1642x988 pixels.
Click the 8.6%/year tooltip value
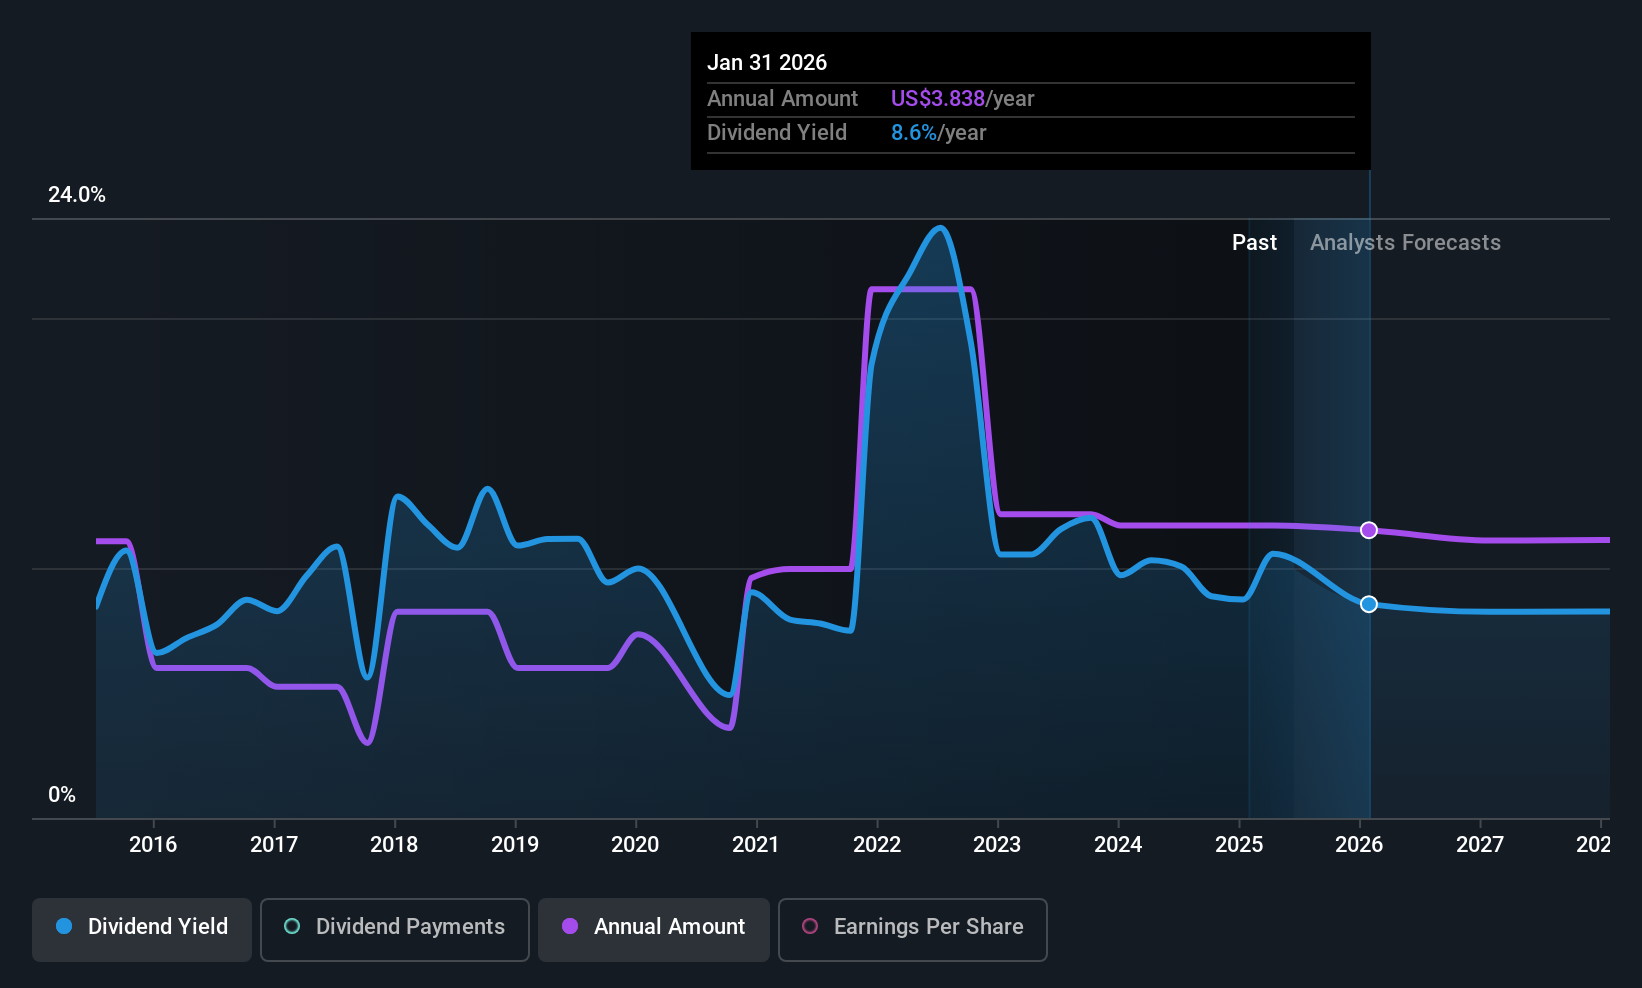pos(938,133)
